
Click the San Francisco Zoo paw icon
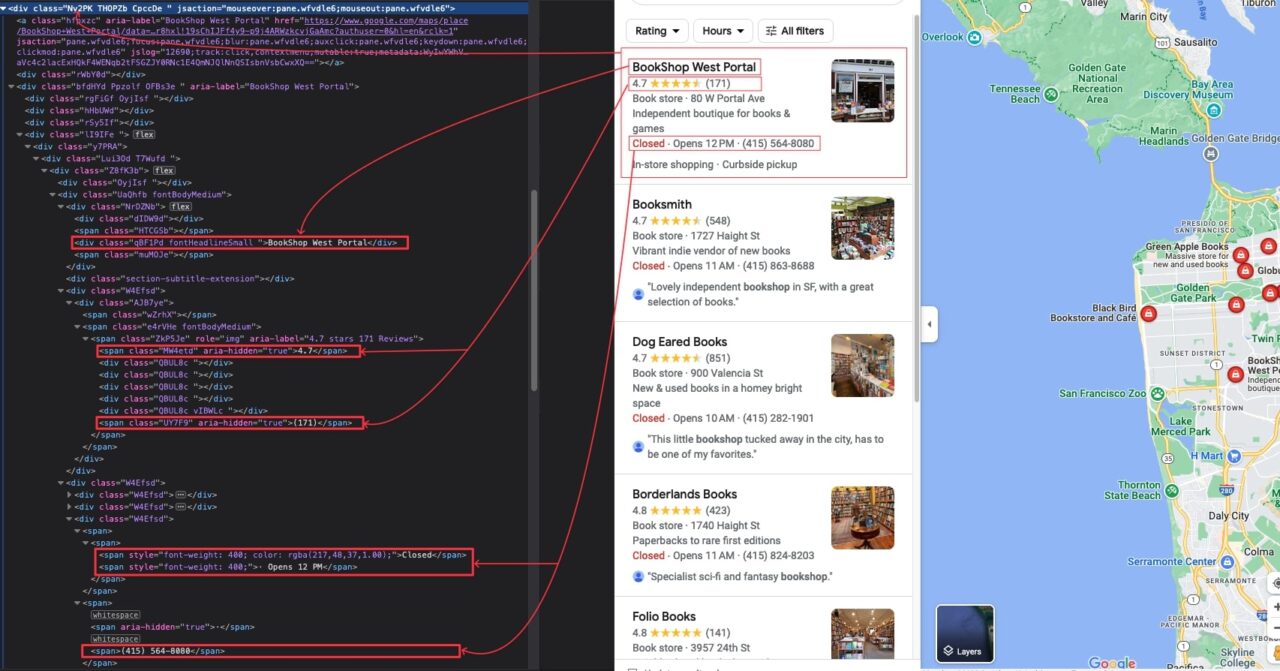click(x=1158, y=393)
